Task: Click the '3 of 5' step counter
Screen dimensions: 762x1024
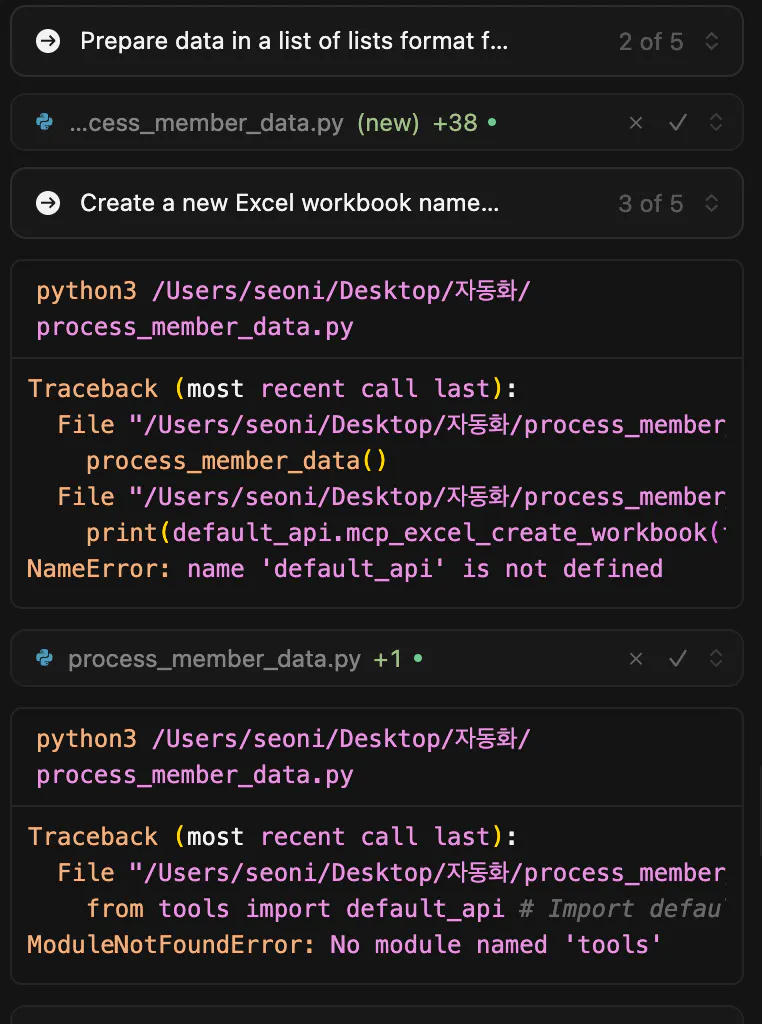Action: [x=651, y=204]
